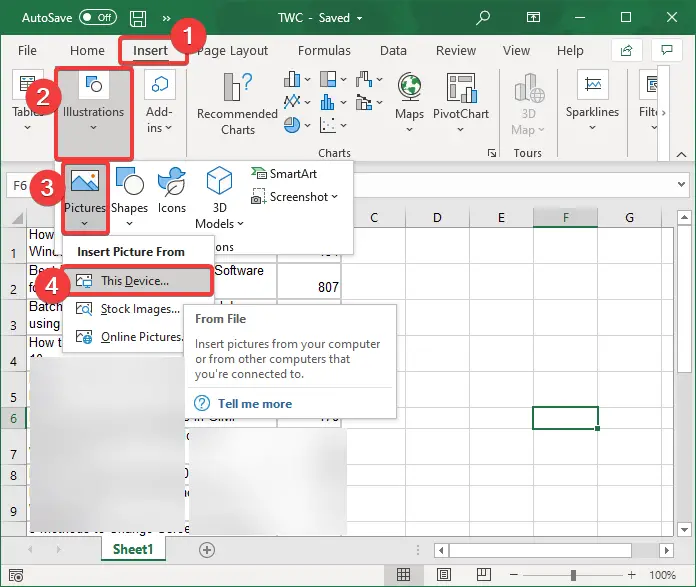Click the Select All corner triangle
This screenshot has width=696, height=587.
17,219
